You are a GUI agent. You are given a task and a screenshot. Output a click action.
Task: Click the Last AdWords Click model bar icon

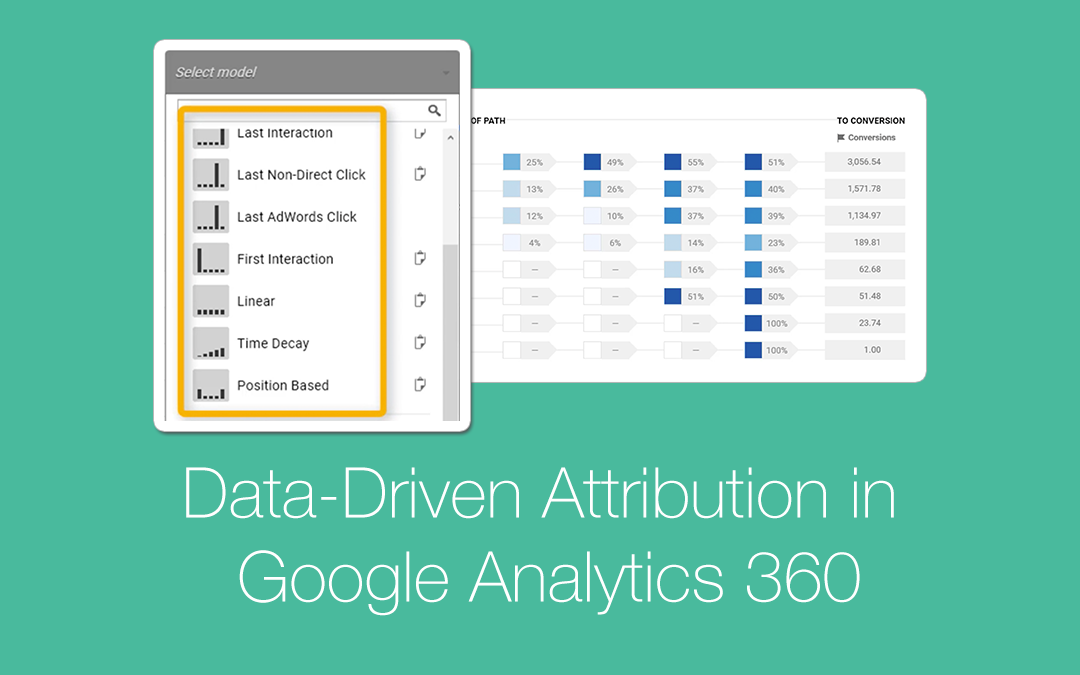click(x=211, y=217)
